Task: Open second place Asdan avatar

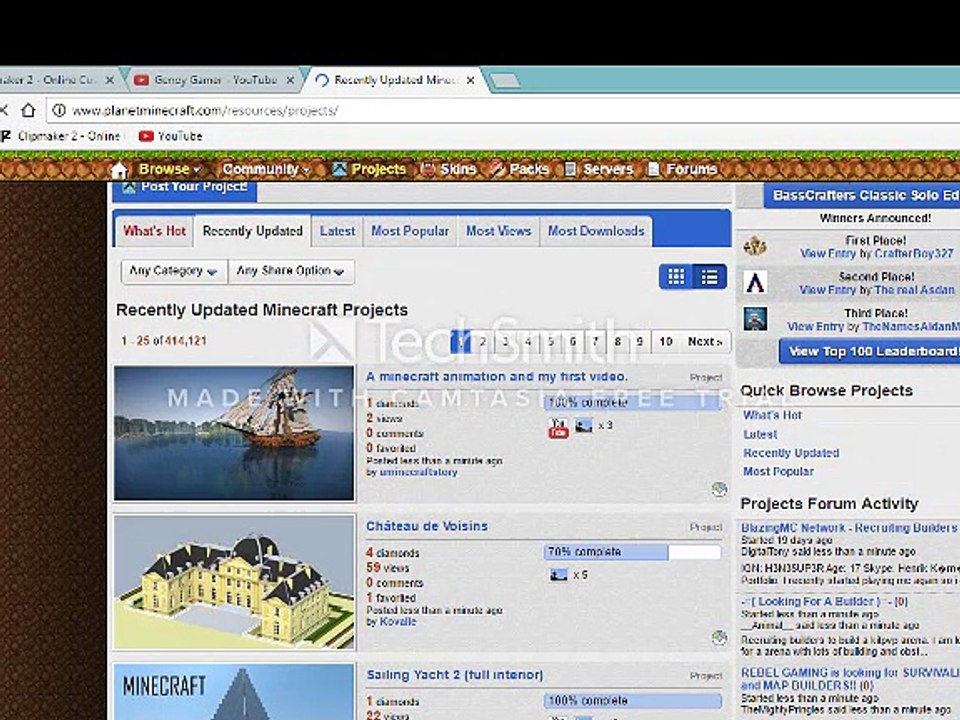Action: [x=755, y=282]
